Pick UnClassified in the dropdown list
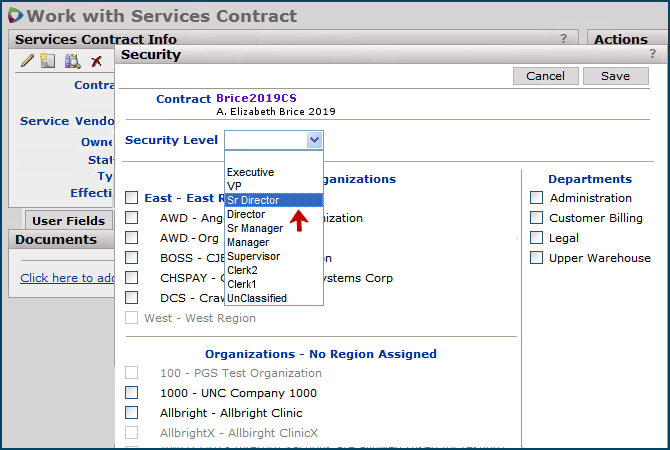This screenshot has width=670, height=450. (x=257, y=298)
